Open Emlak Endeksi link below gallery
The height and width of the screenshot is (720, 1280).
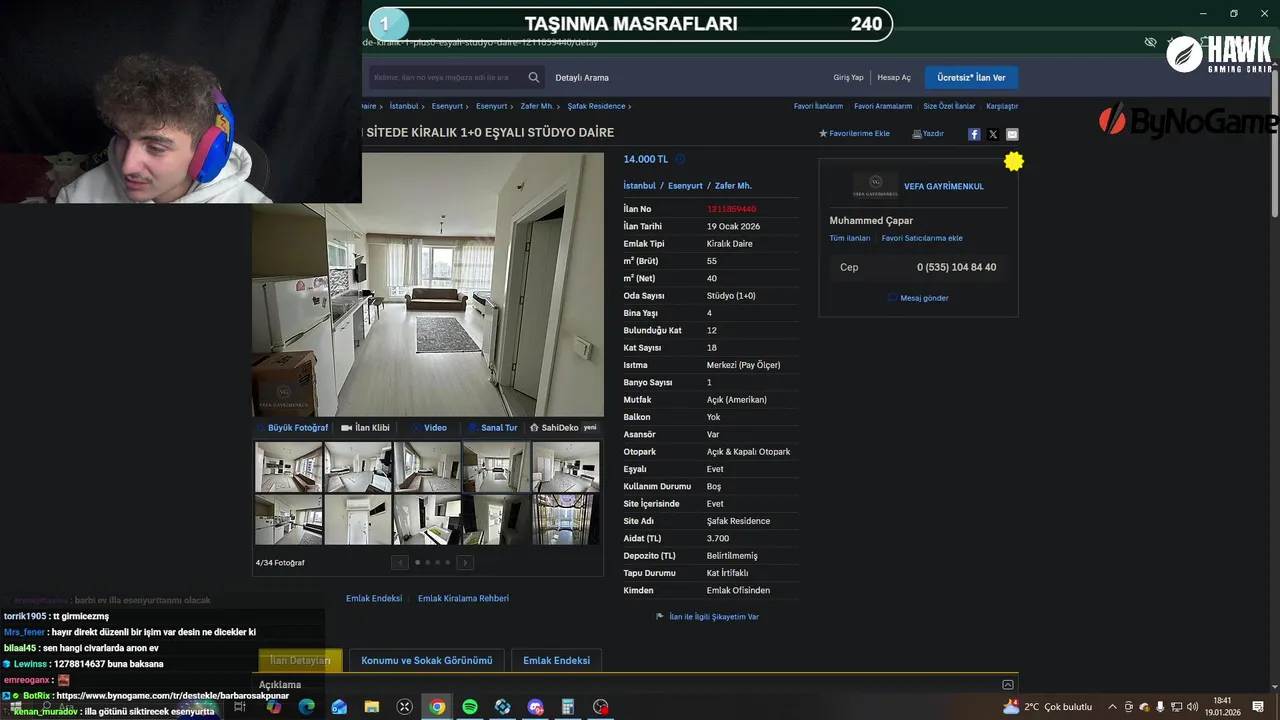[x=374, y=598]
